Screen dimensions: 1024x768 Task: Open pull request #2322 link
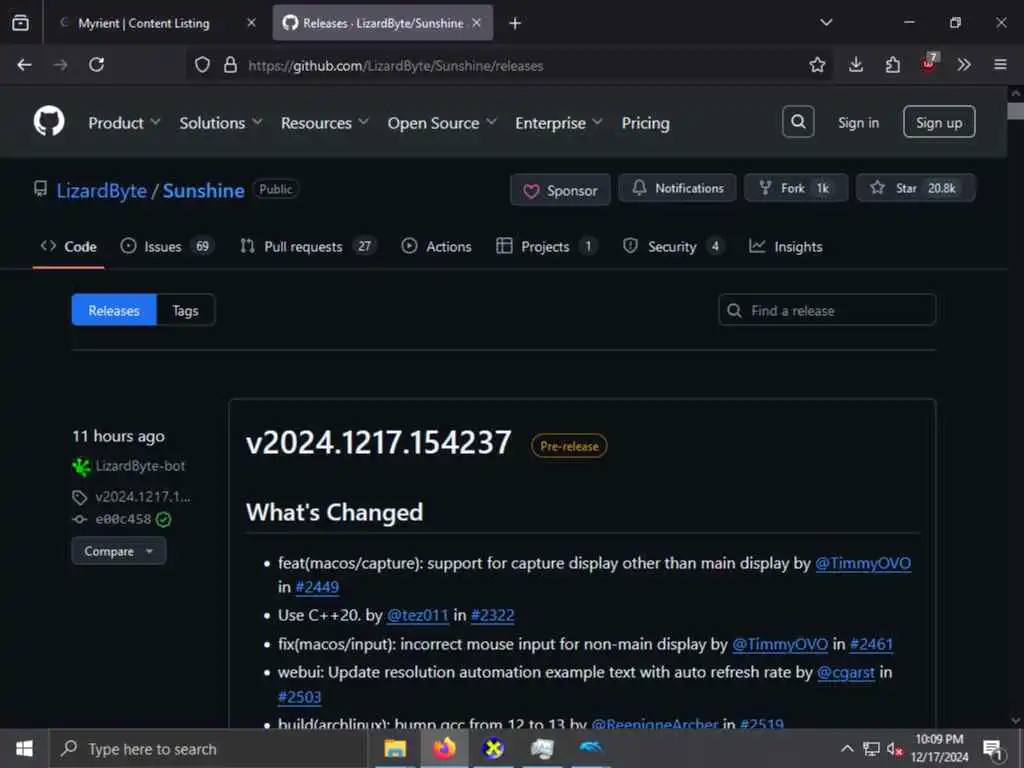coord(492,615)
